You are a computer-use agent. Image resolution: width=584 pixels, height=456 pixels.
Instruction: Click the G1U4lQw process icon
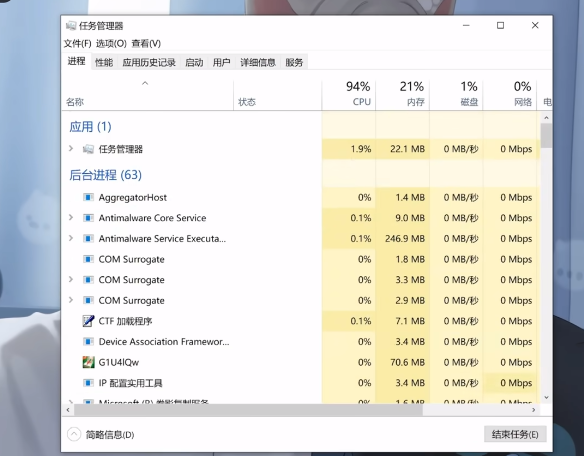88,362
